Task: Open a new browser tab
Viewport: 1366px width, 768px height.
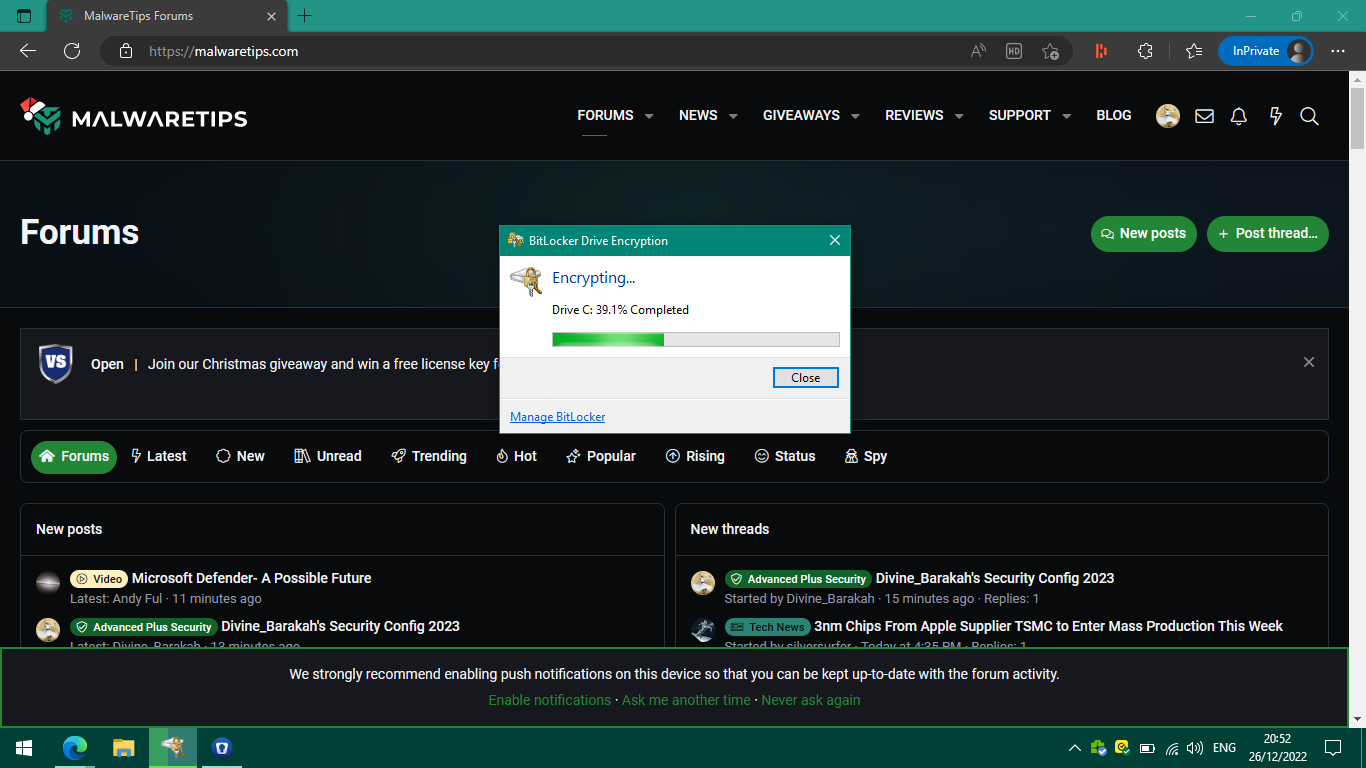Action: tap(305, 16)
